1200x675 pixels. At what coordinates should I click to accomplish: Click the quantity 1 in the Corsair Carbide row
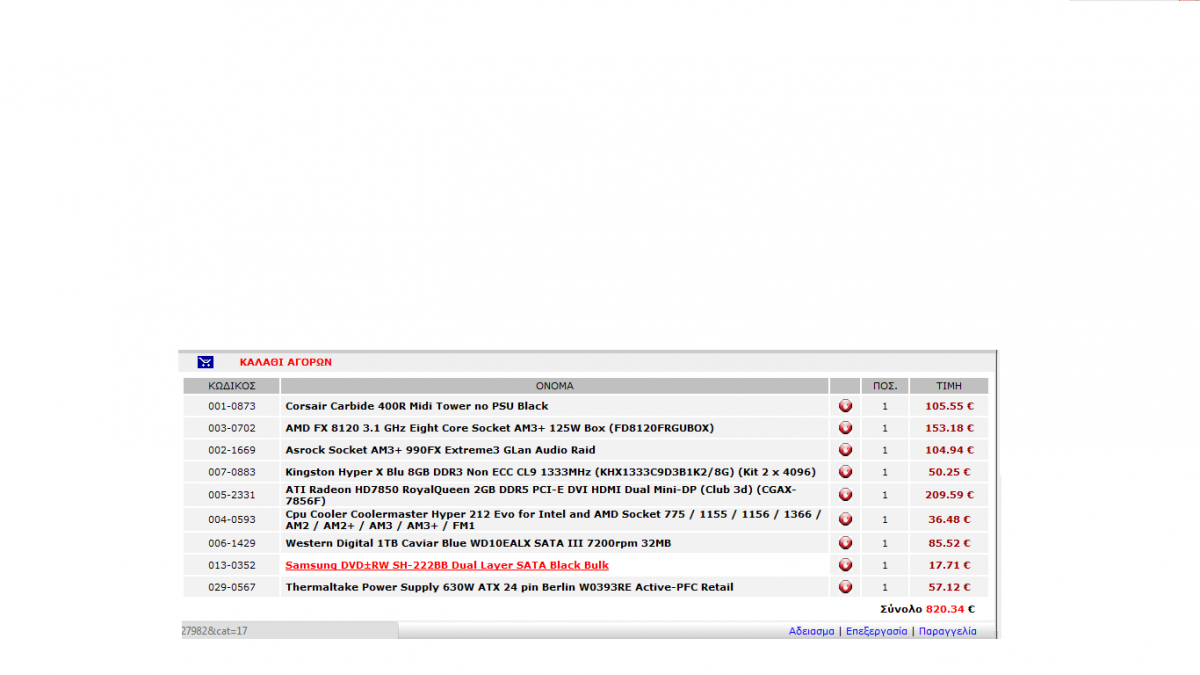click(885, 406)
